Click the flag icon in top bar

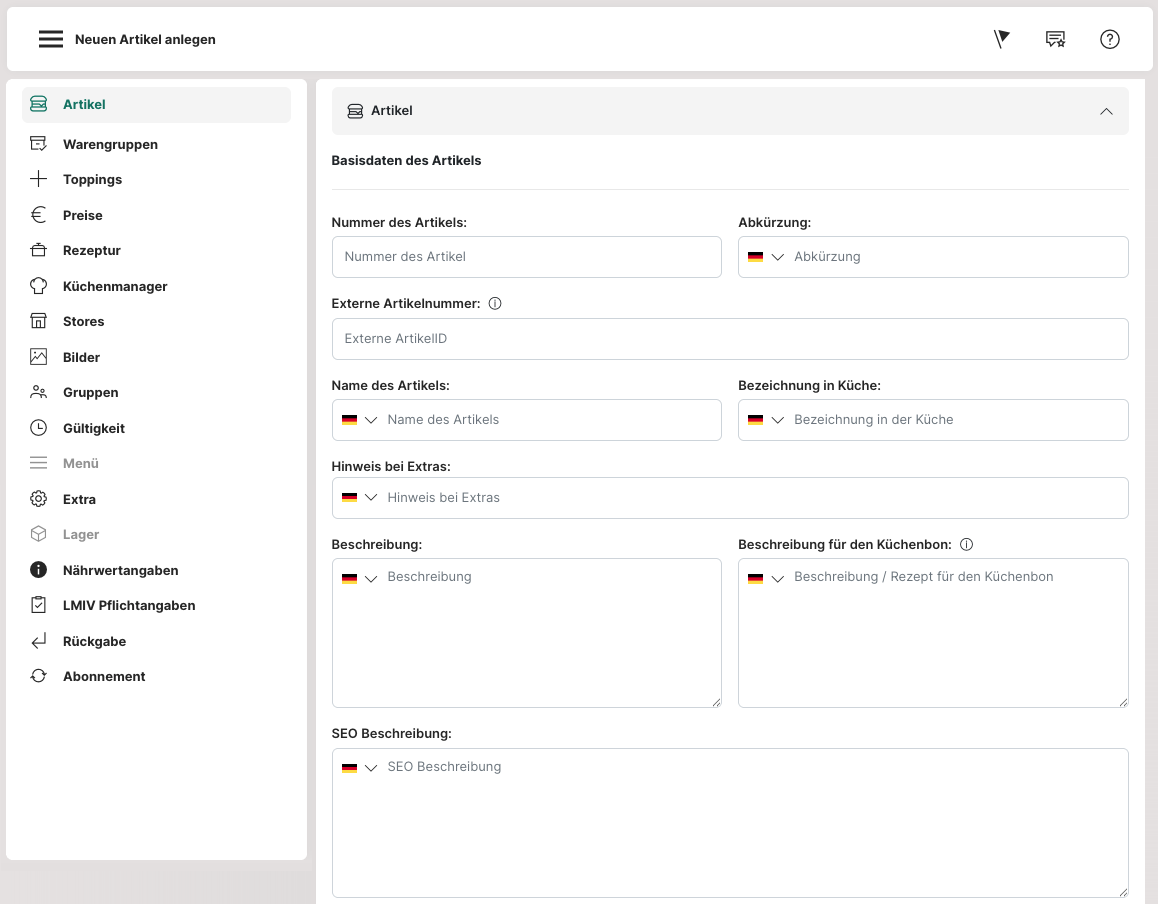click(1001, 39)
